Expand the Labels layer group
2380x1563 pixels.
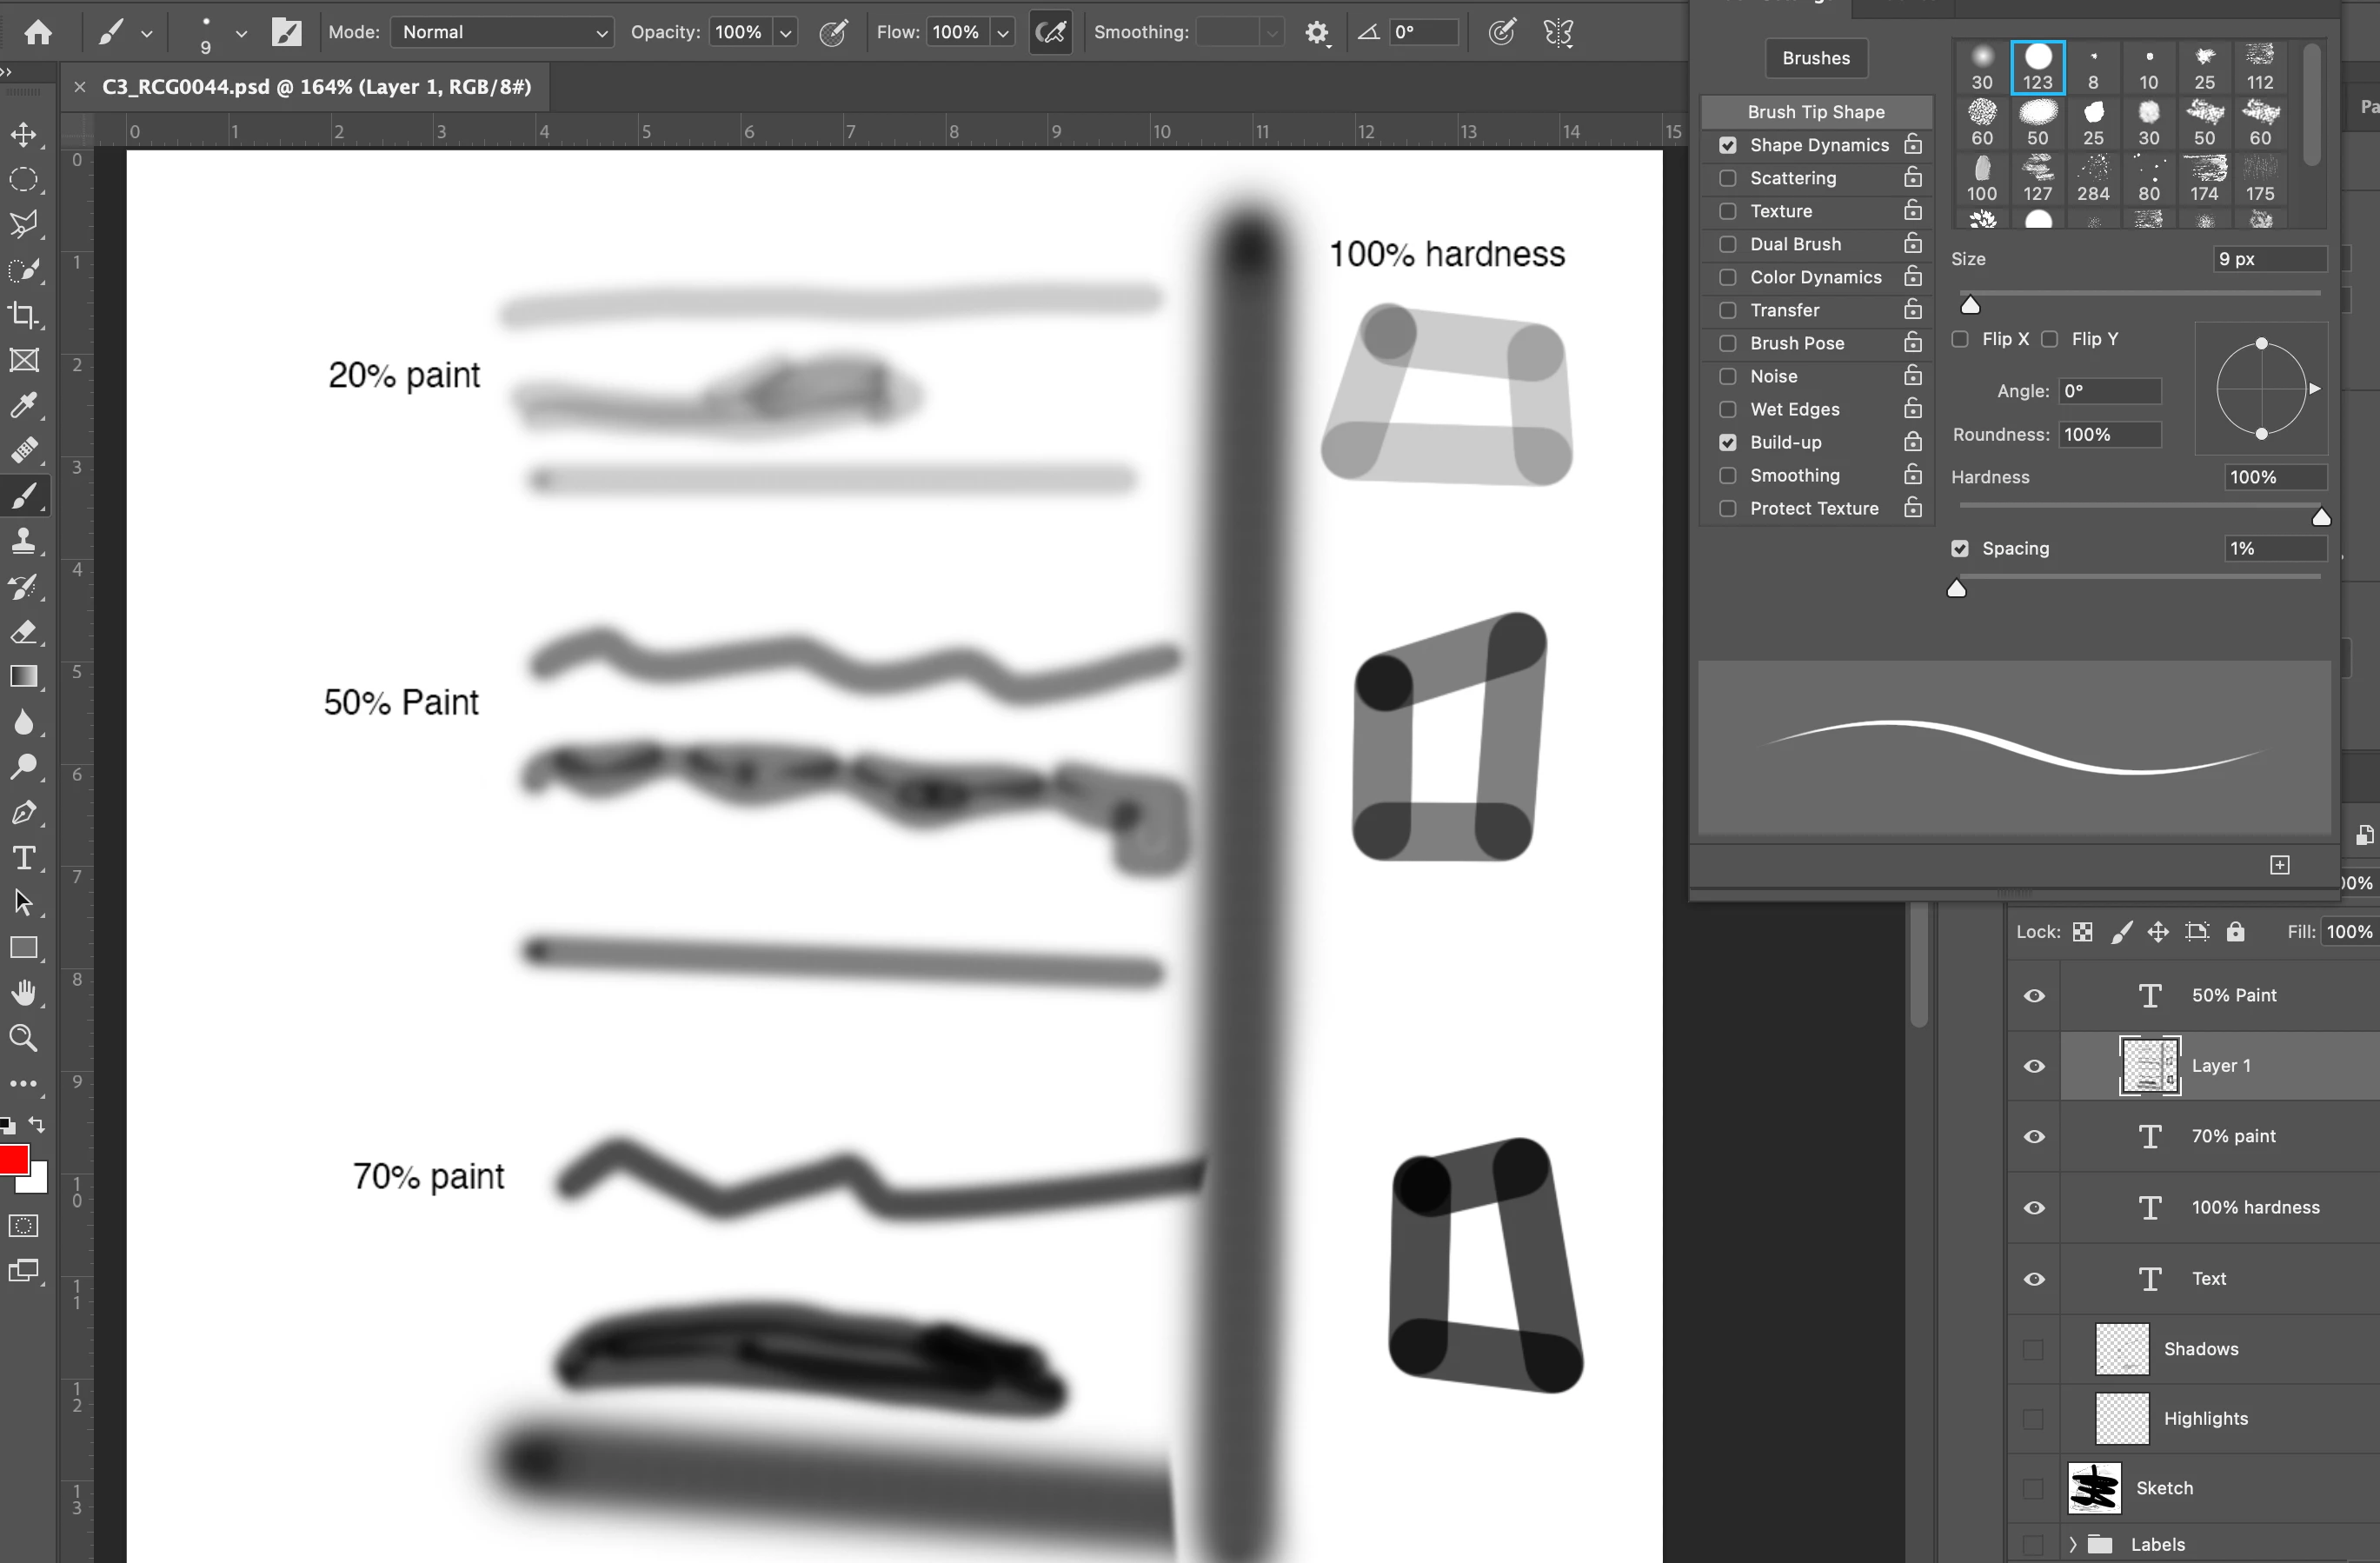coord(2073,1544)
